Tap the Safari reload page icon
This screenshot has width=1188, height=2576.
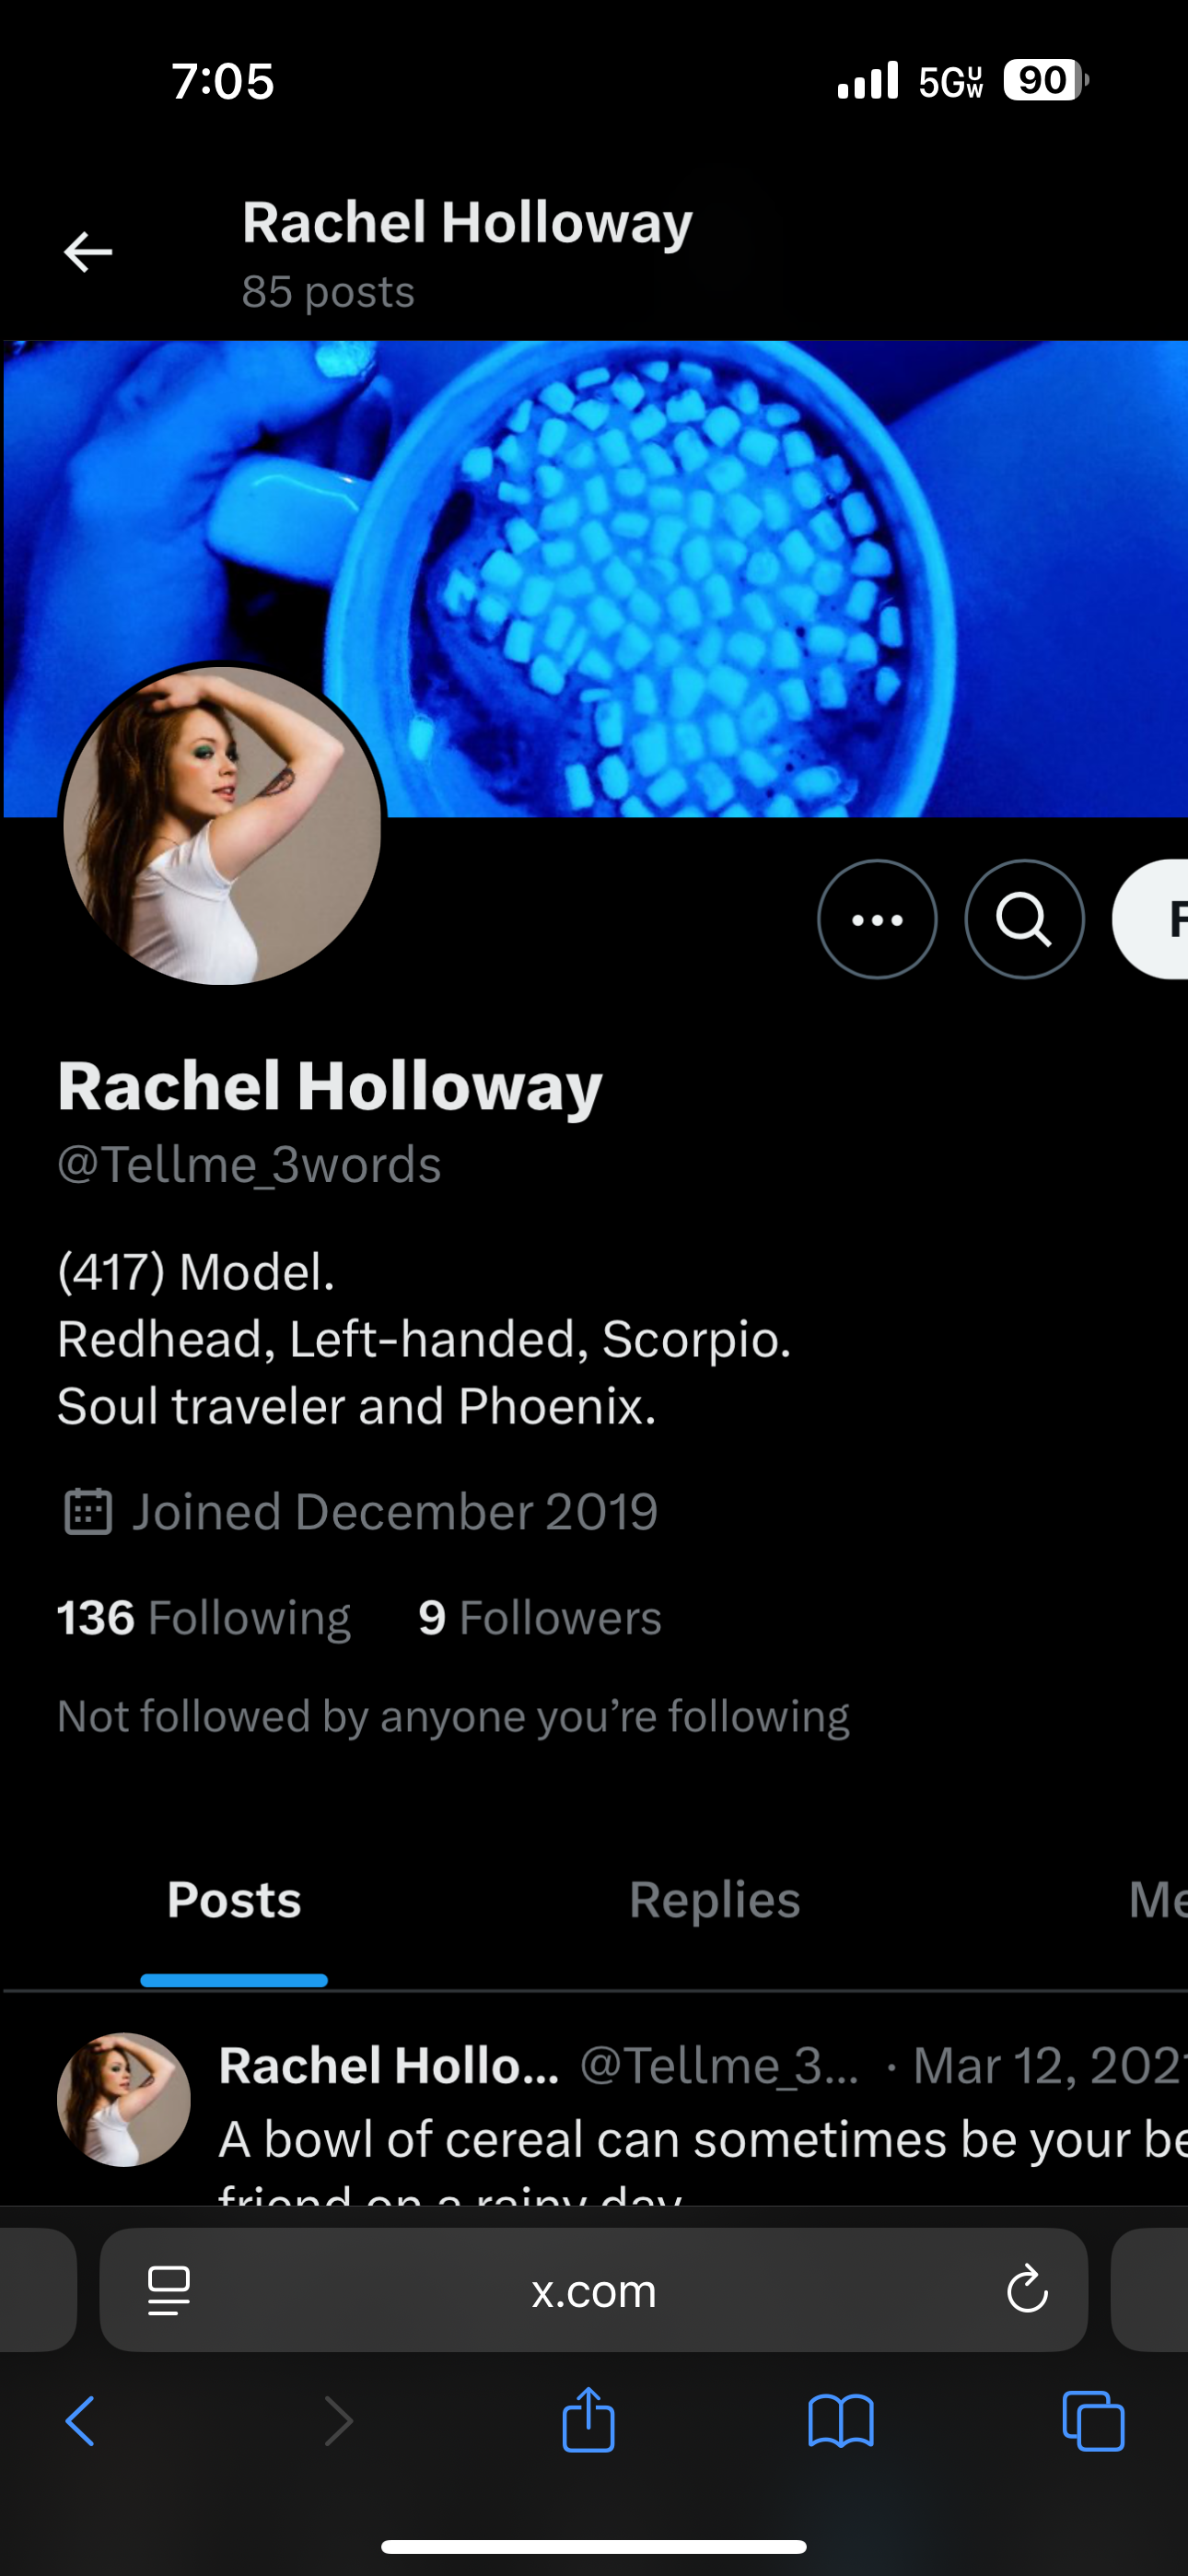[x=1027, y=2289]
